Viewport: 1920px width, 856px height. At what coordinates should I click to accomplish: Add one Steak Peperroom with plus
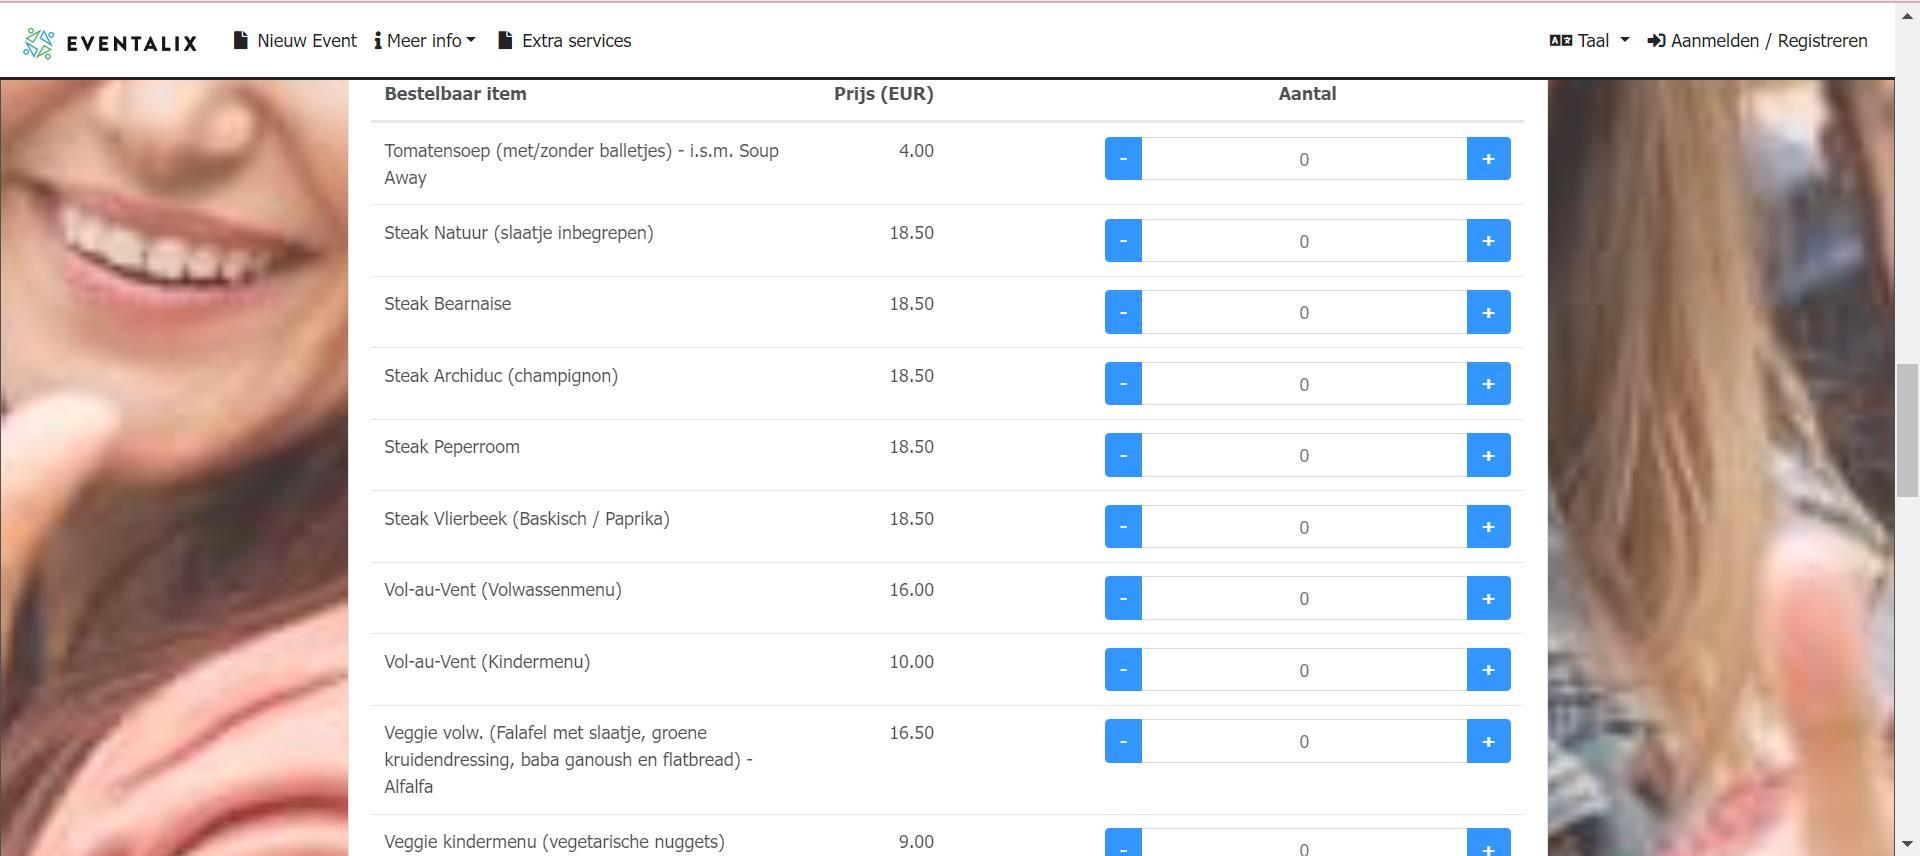[x=1488, y=455]
